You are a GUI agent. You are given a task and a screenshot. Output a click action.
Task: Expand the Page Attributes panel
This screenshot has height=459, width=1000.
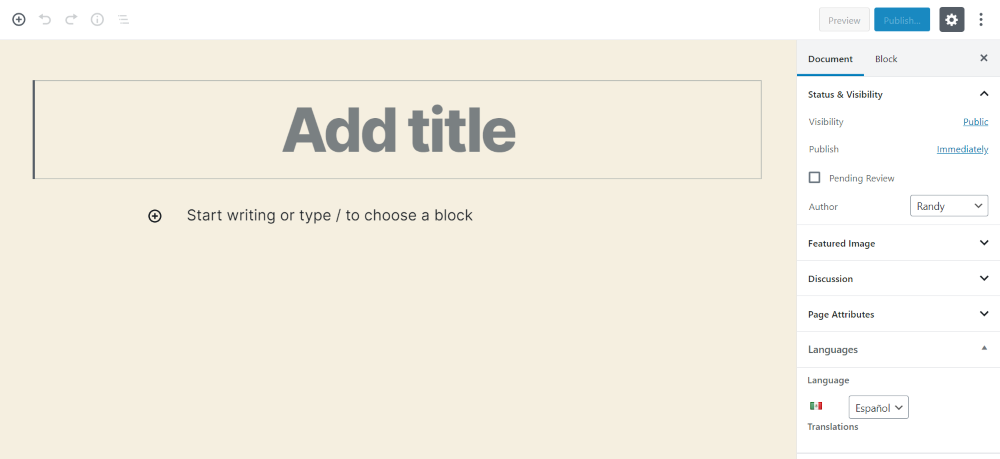(x=897, y=314)
